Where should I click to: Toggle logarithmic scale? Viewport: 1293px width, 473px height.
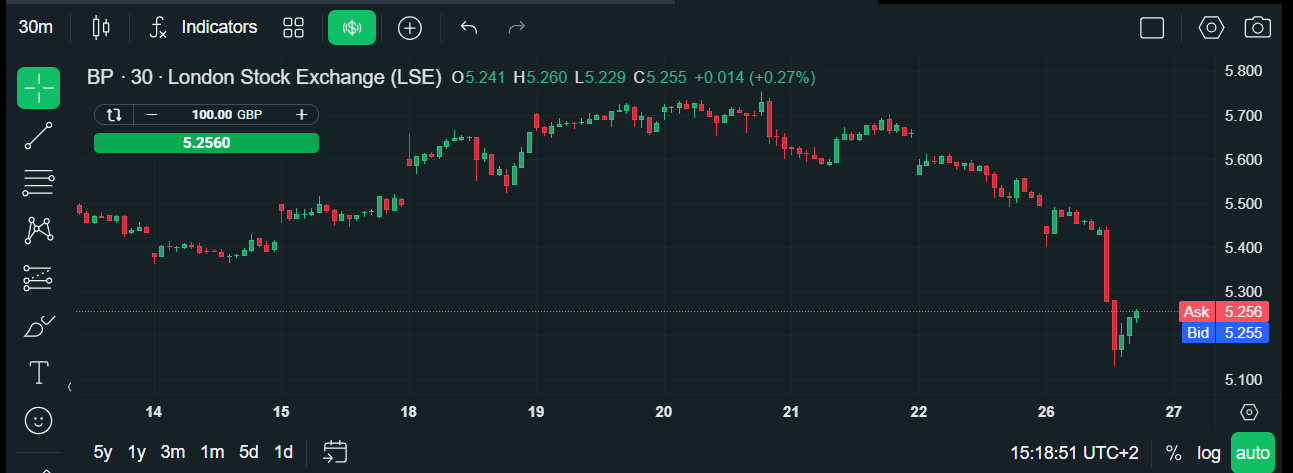tap(1209, 453)
